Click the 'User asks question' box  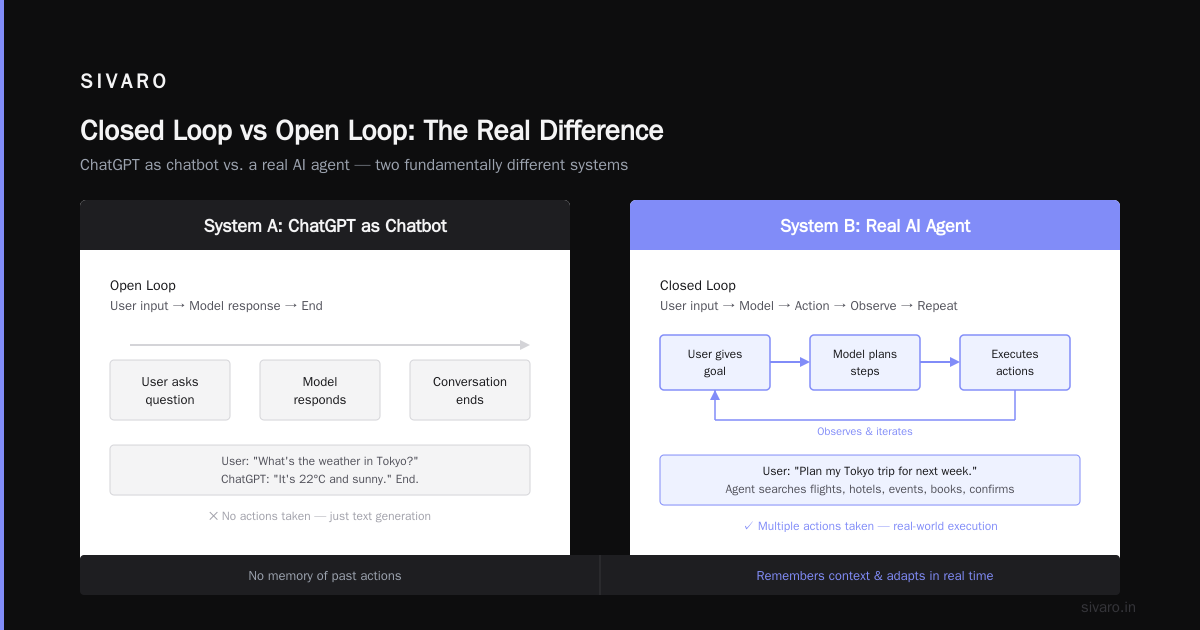click(x=170, y=390)
